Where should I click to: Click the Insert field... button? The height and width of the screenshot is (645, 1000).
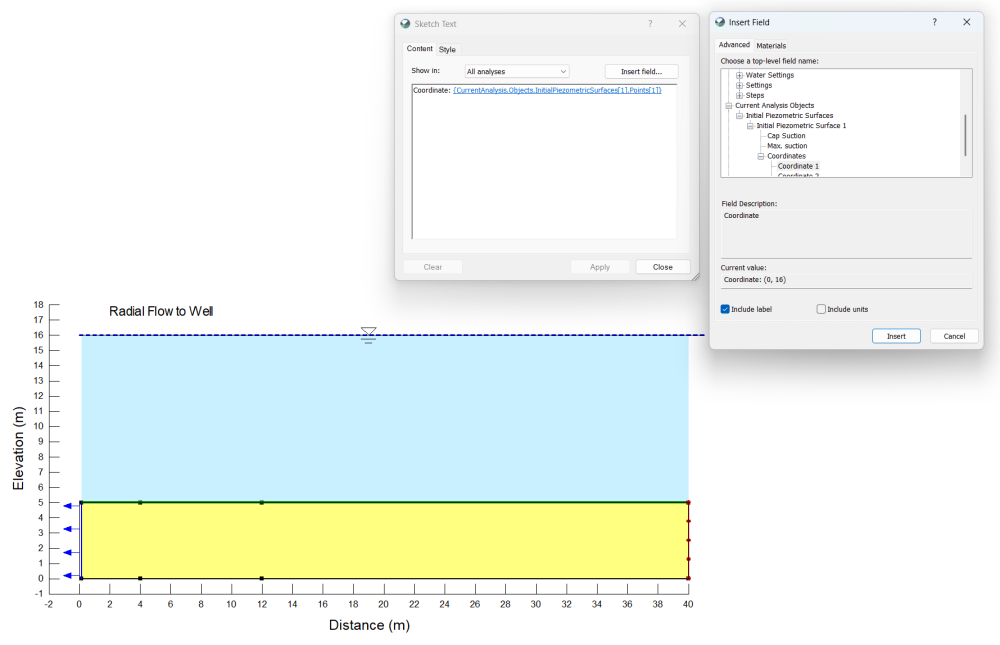(x=641, y=71)
